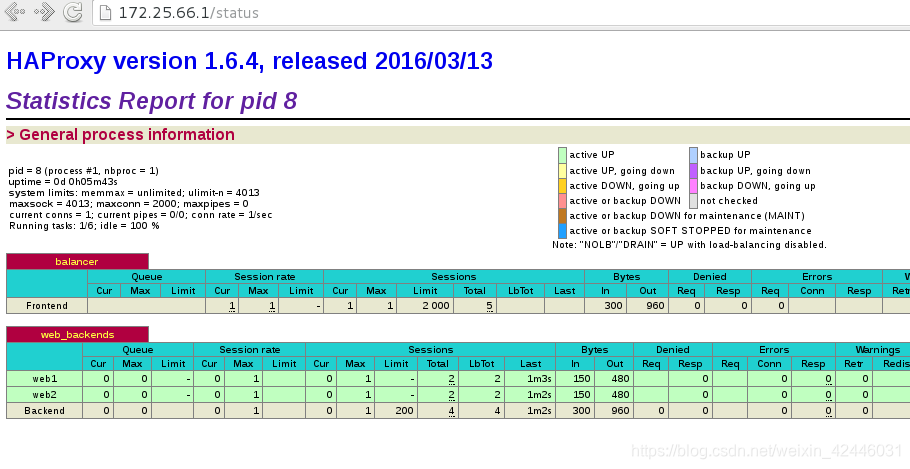The width and height of the screenshot is (910, 469).
Task: Click web2 Last session value 1m2s
Action: [539, 395]
